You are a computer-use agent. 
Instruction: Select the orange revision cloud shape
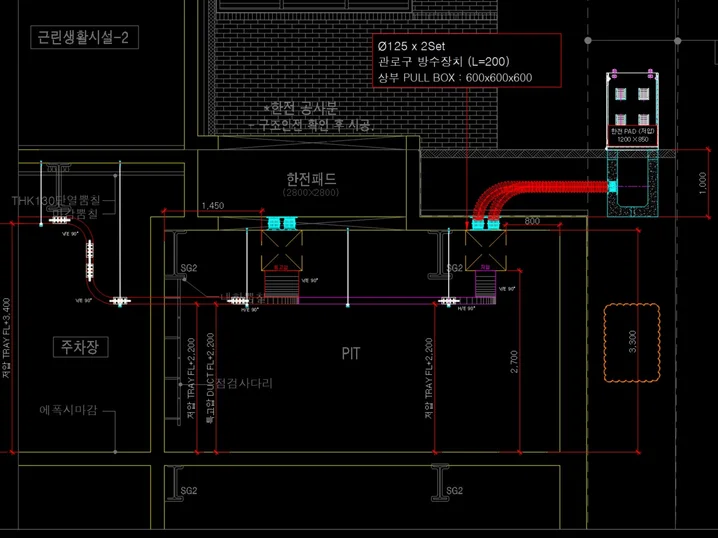(630, 343)
